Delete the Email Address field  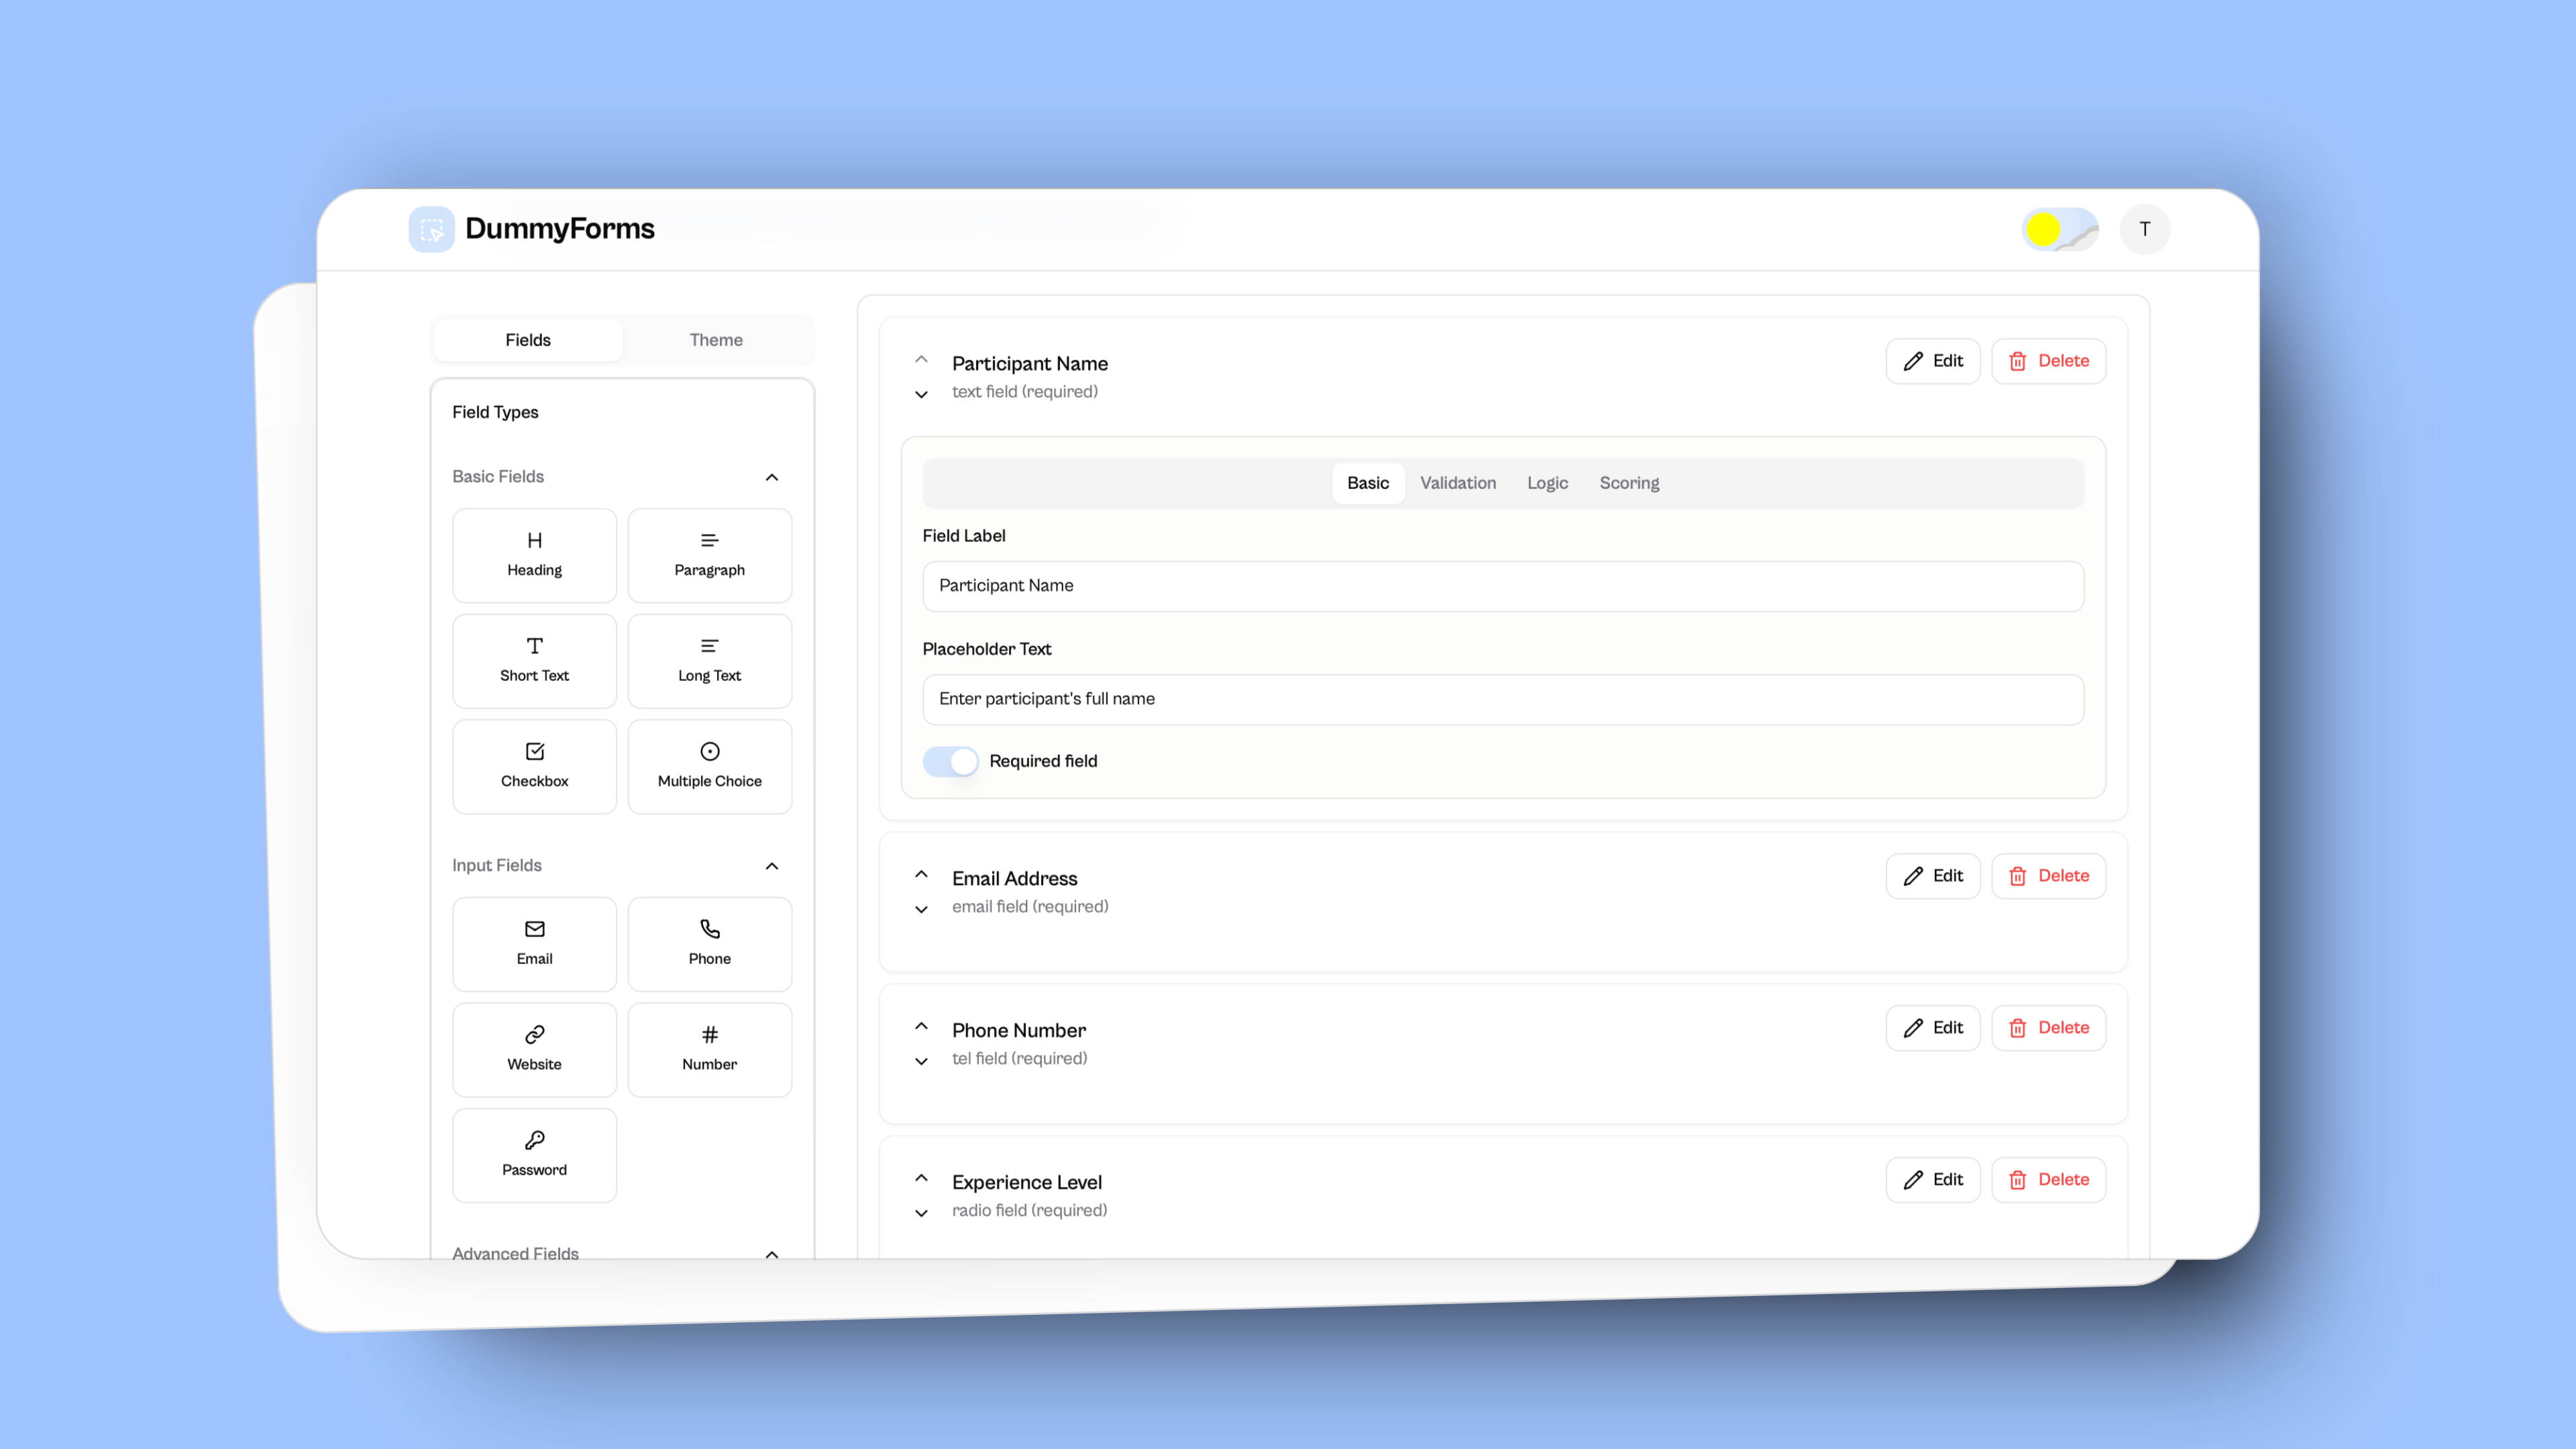point(2048,876)
